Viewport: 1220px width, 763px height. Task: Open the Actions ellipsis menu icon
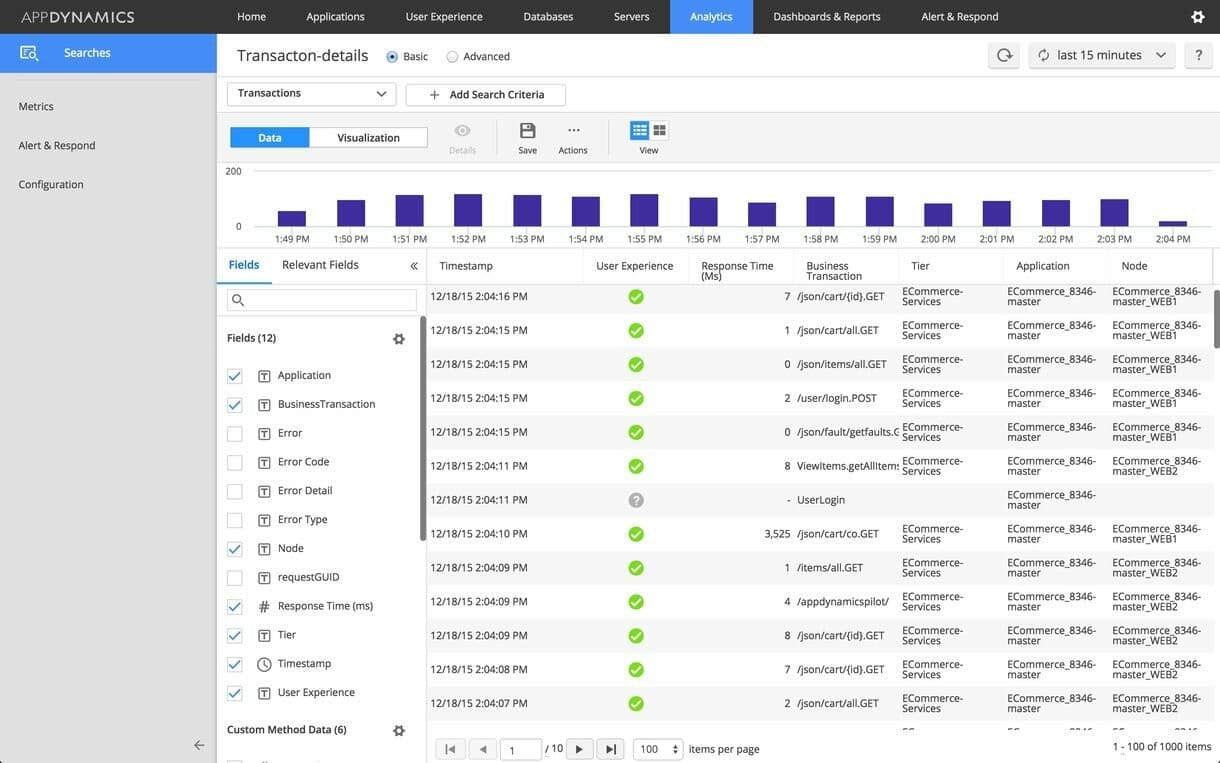click(572, 128)
